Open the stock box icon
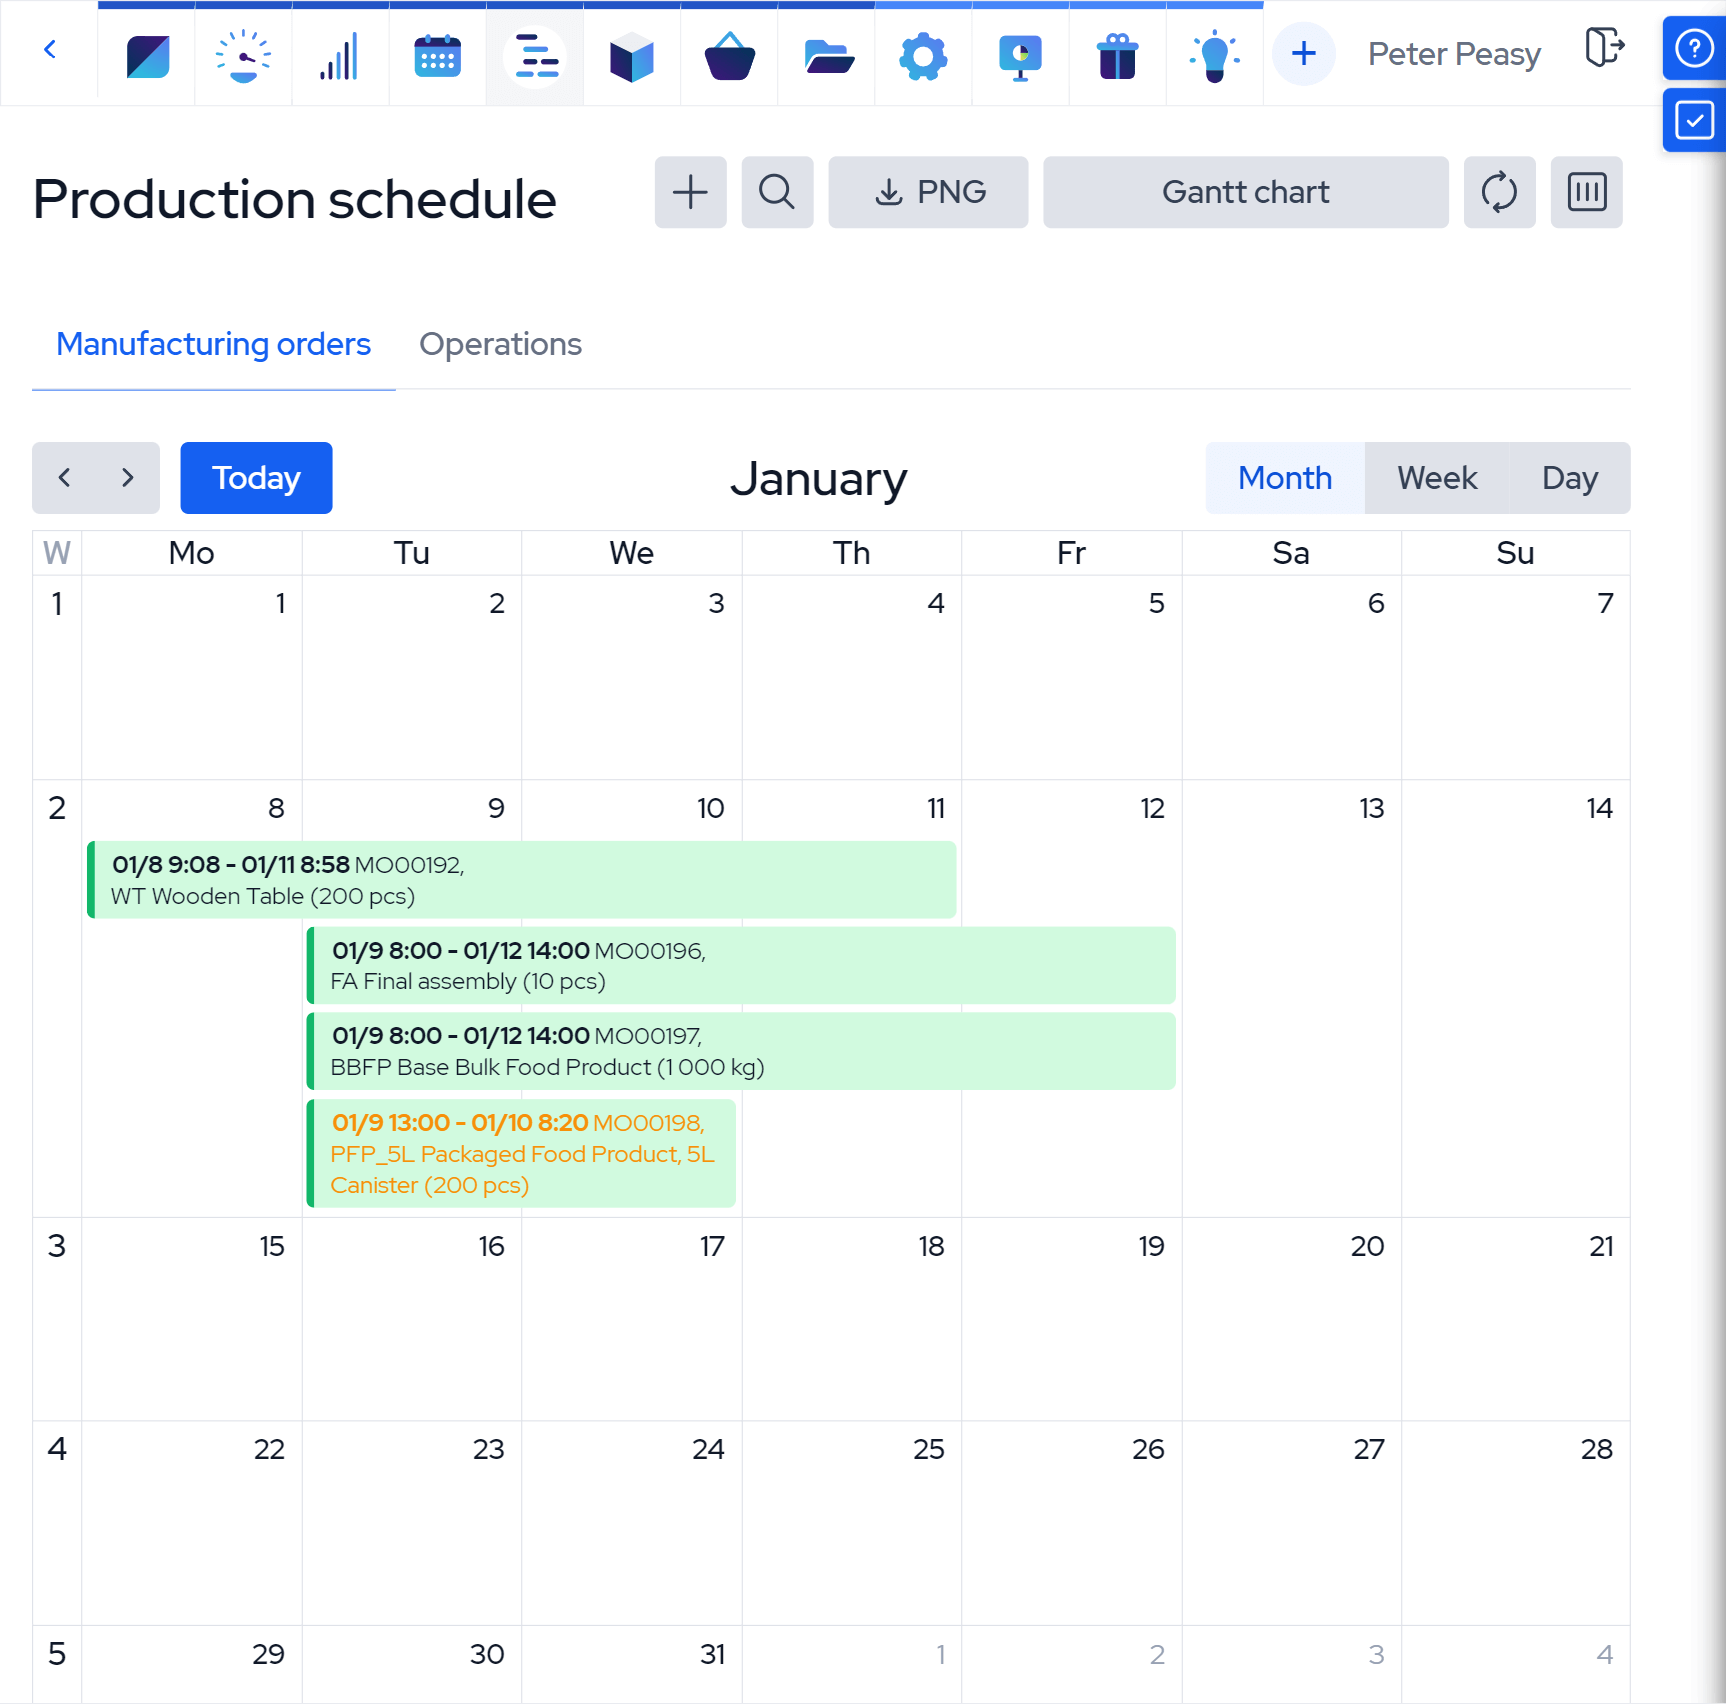 [x=631, y=55]
